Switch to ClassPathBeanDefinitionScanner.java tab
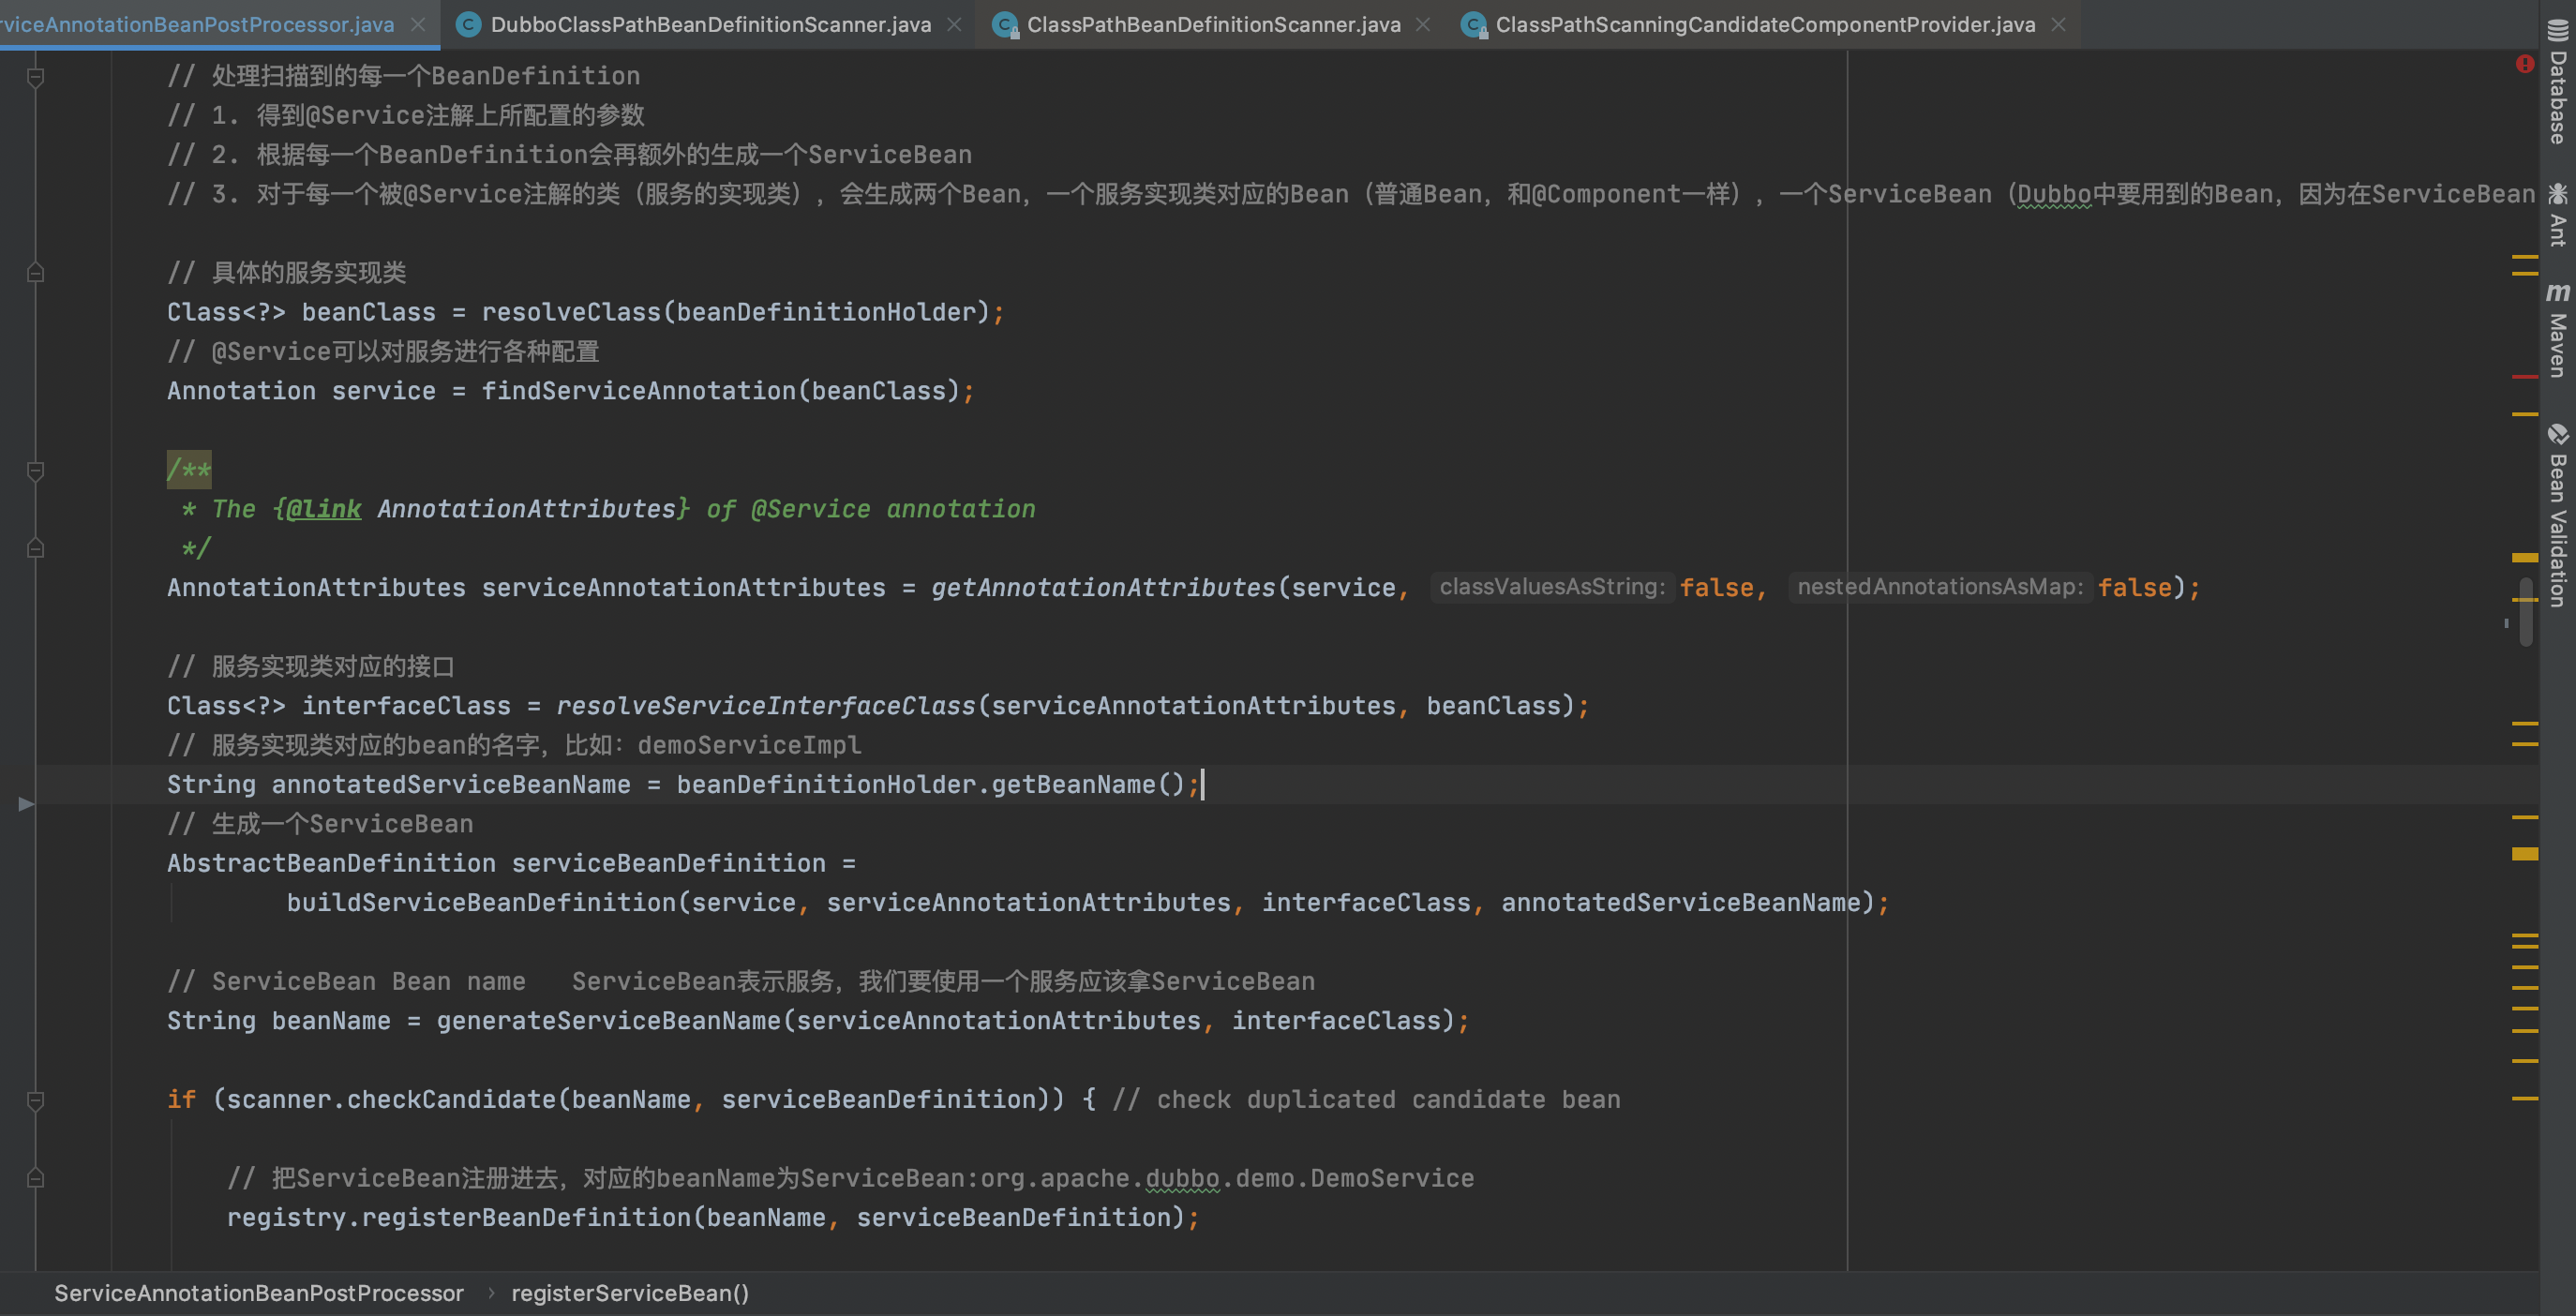2576x1316 pixels. (x=1213, y=24)
